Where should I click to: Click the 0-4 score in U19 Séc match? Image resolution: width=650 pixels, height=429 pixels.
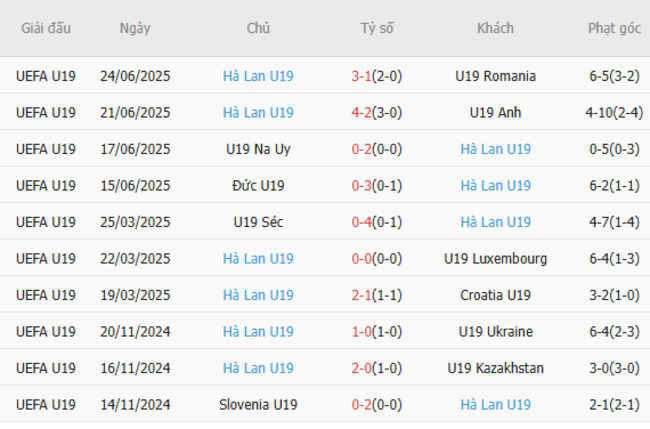363,222
